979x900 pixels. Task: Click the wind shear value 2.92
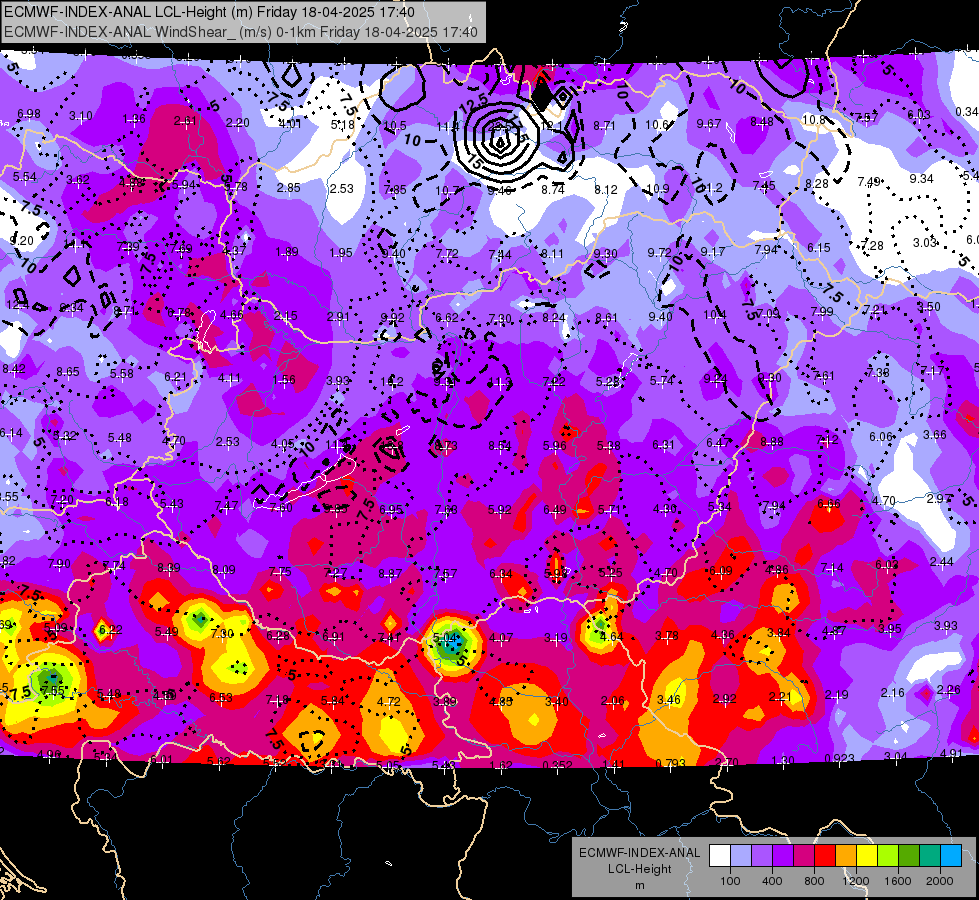point(724,698)
